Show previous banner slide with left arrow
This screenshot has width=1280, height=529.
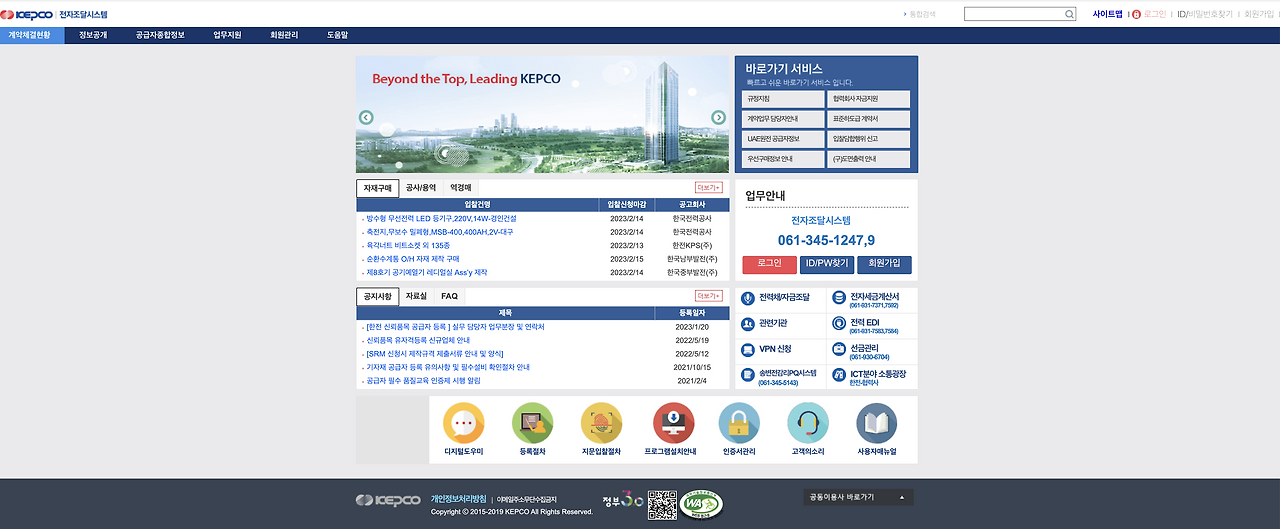(366, 118)
